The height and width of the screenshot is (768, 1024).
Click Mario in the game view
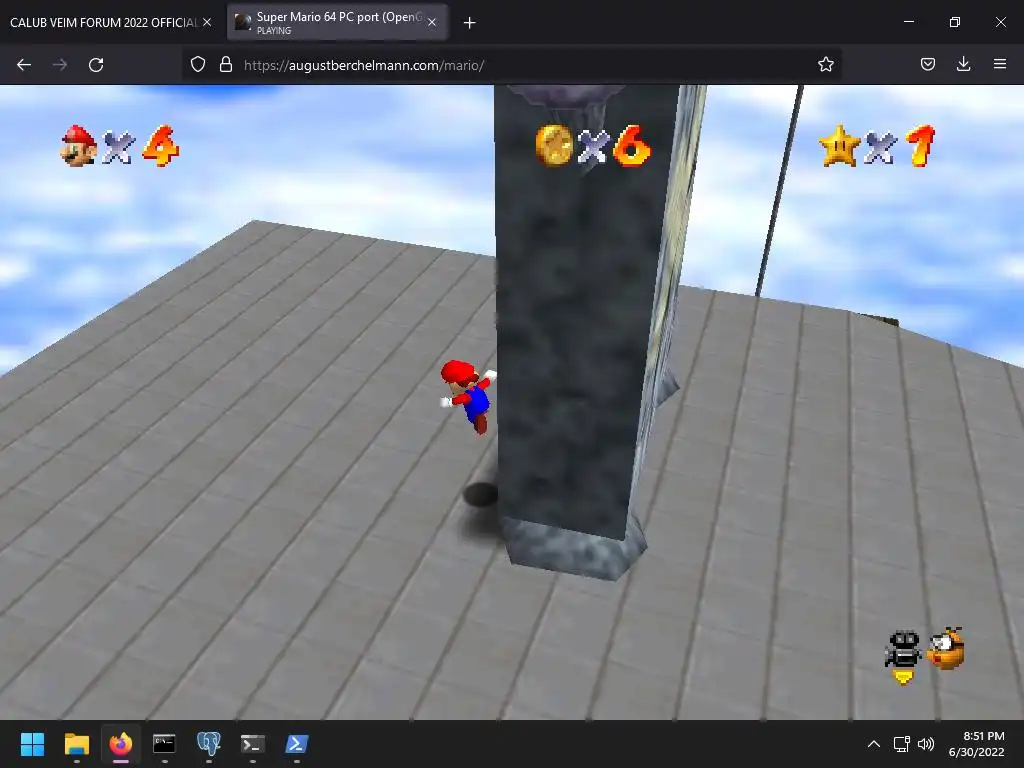[x=468, y=395]
